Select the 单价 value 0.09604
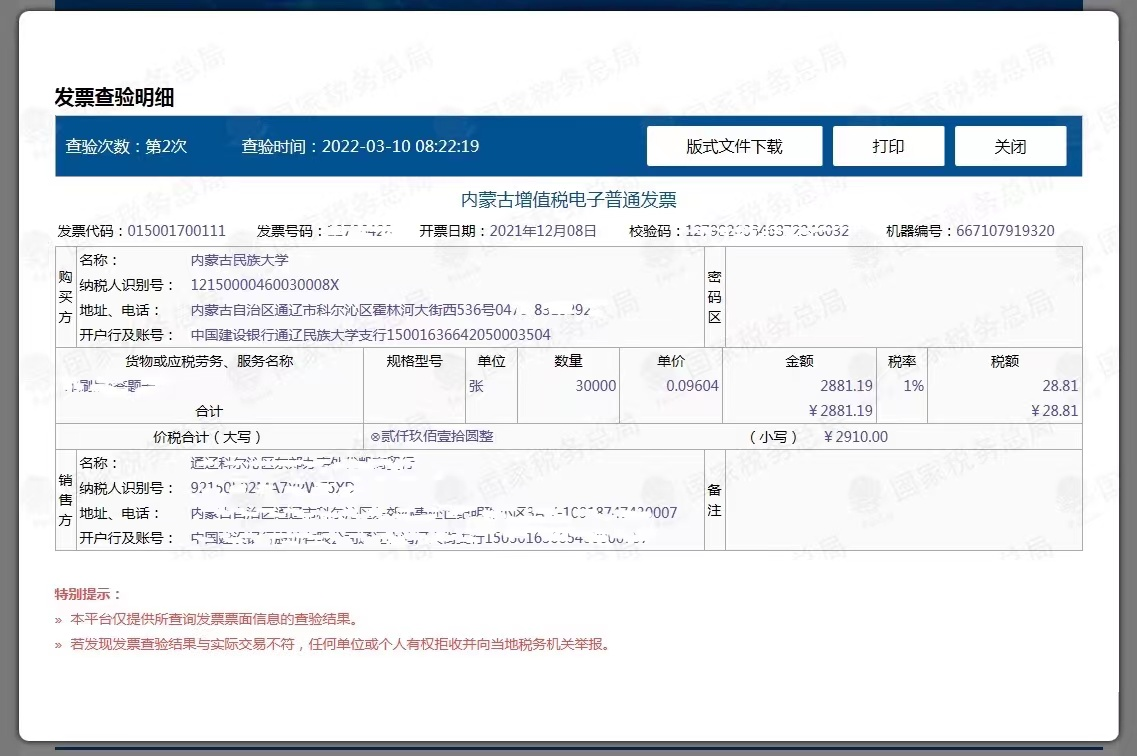The height and width of the screenshot is (756, 1137). coord(692,386)
